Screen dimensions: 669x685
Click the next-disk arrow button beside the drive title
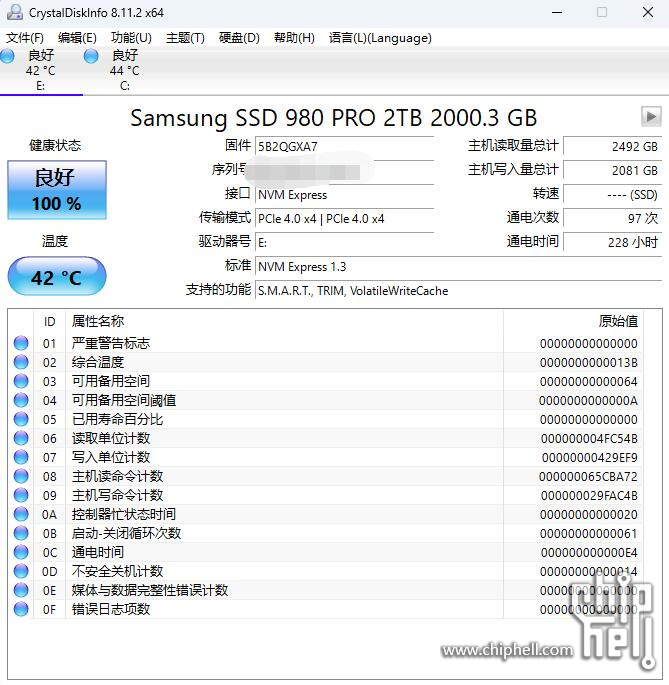coord(651,117)
